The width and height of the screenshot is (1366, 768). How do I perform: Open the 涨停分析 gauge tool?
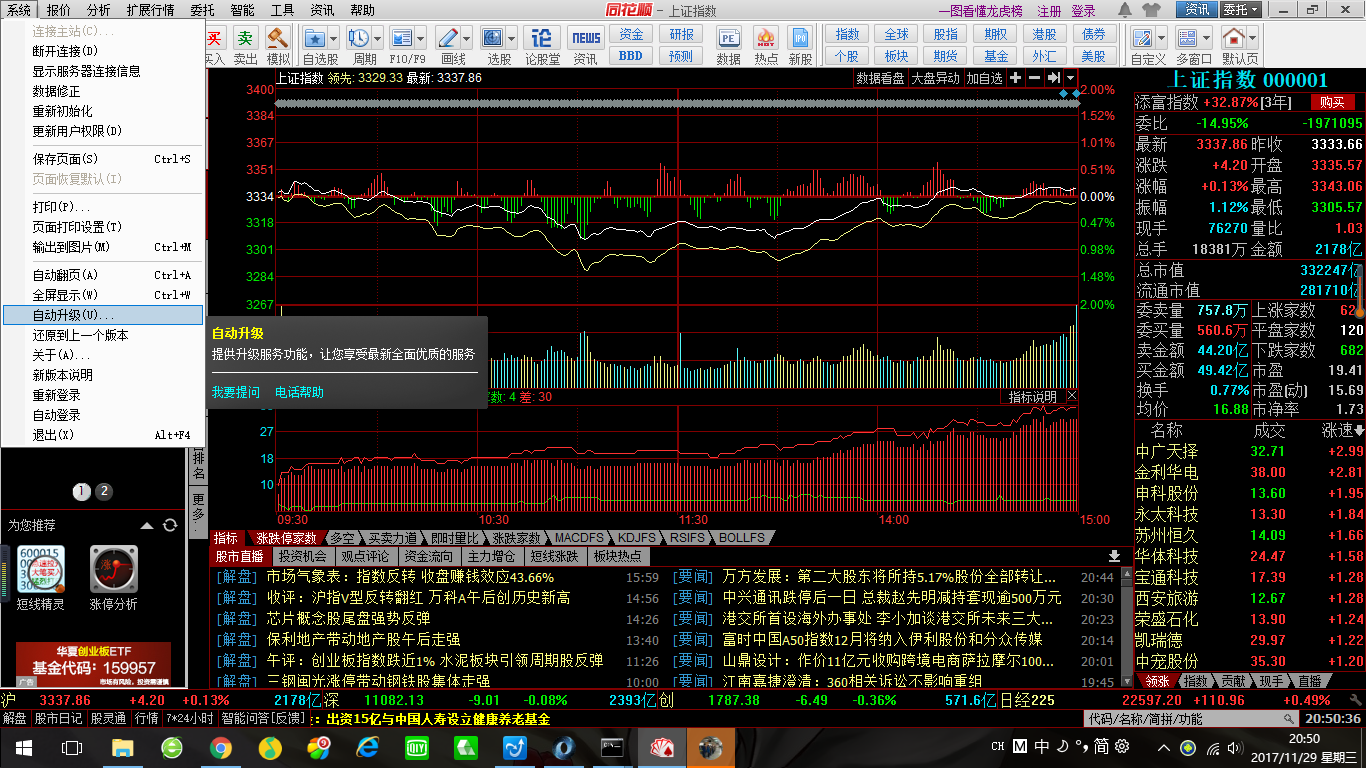click(x=114, y=570)
